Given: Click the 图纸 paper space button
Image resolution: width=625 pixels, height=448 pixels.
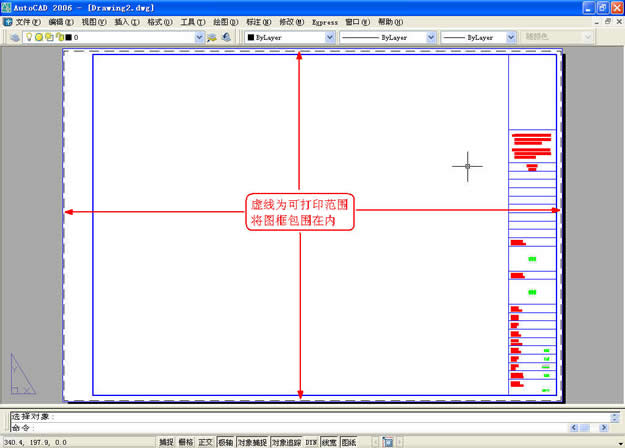Looking at the screenshot, I should pyautogui.click(x=349, y=442).
